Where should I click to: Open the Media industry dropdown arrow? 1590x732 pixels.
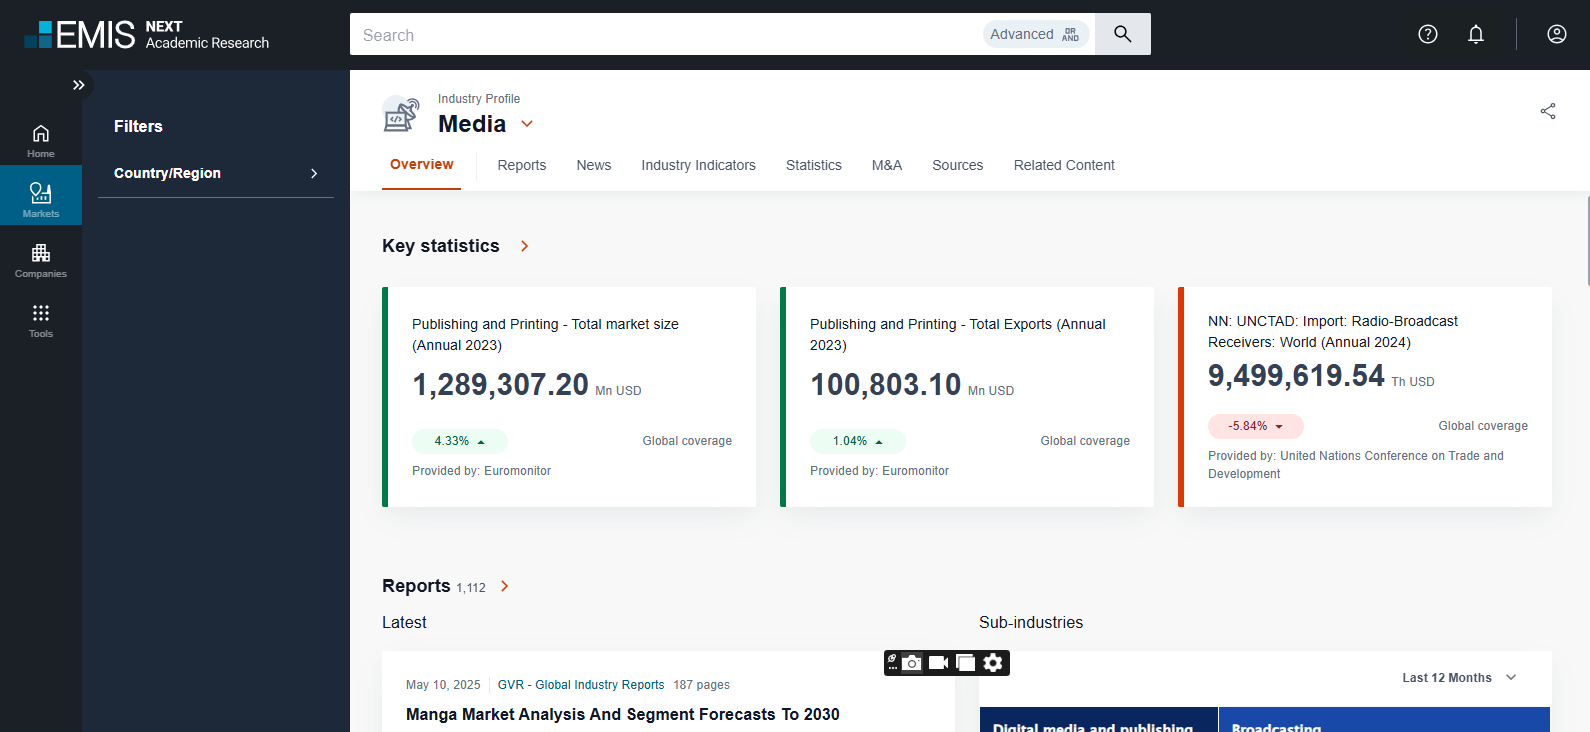(527, 124)
